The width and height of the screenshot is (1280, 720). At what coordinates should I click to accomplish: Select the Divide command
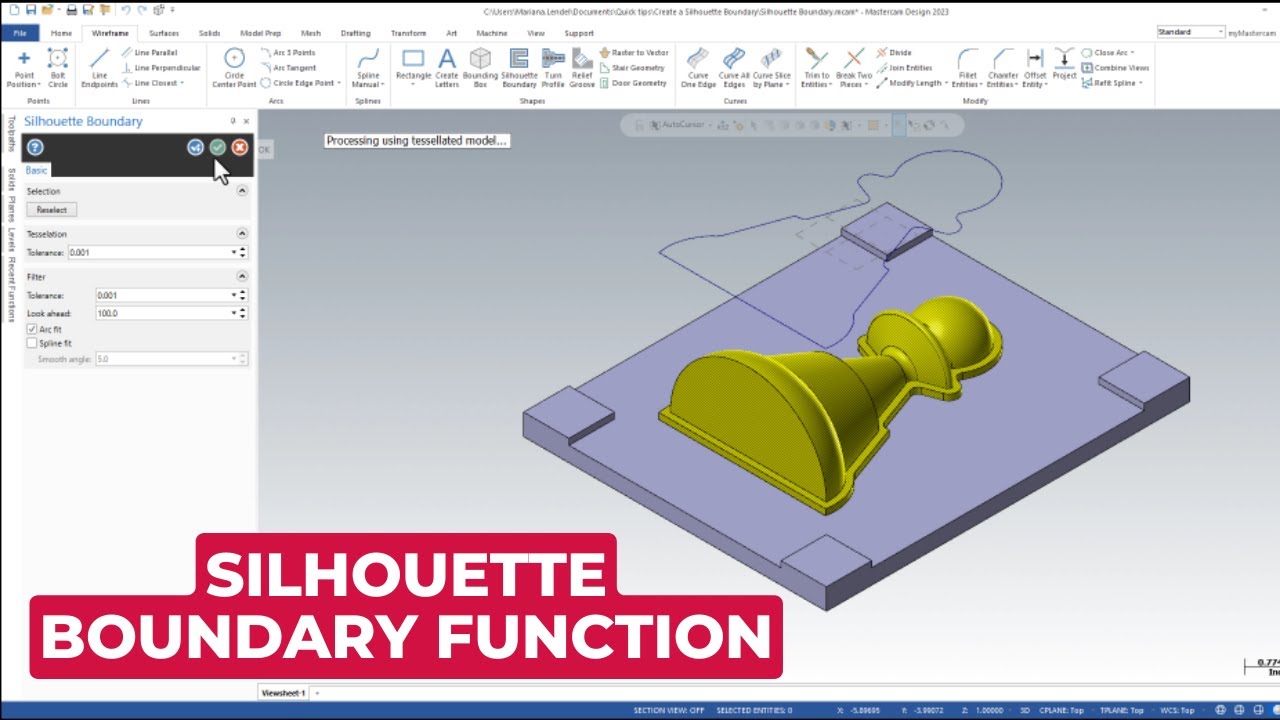(893, 52)
